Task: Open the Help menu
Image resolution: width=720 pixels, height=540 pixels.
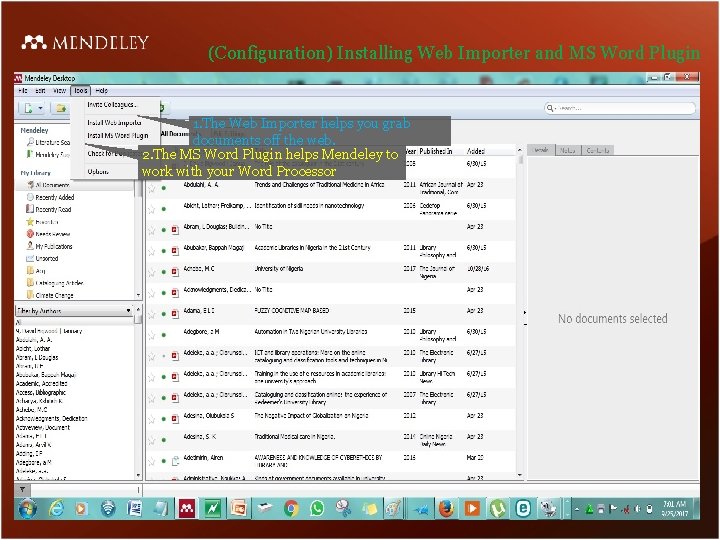Action: [101, 90]
